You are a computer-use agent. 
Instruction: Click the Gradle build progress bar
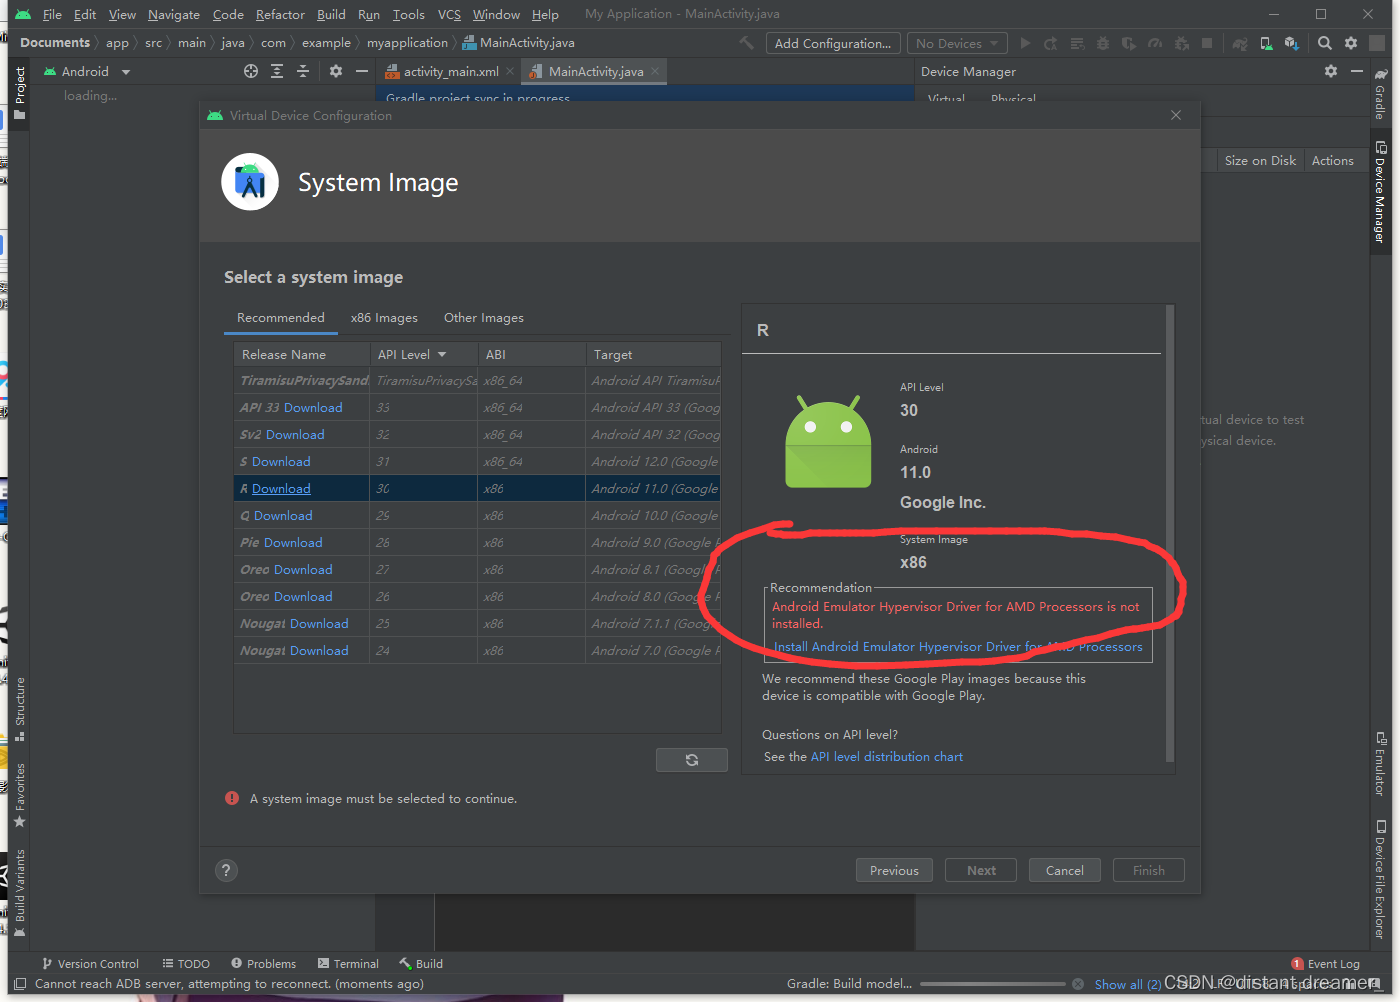point(993,984)
